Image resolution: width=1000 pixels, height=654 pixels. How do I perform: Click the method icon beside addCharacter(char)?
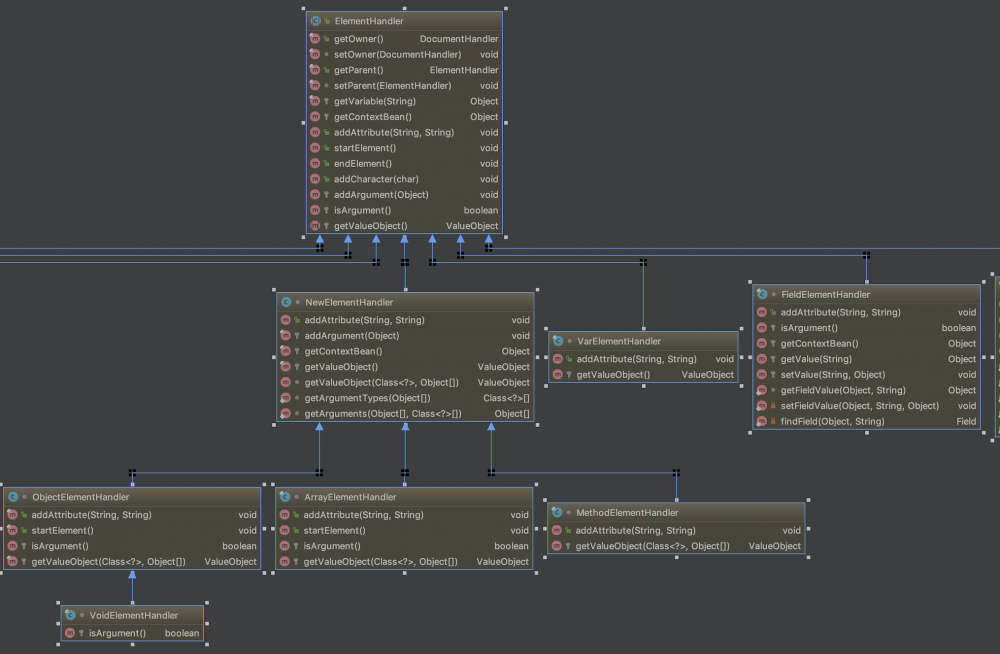tap(315, 179)
